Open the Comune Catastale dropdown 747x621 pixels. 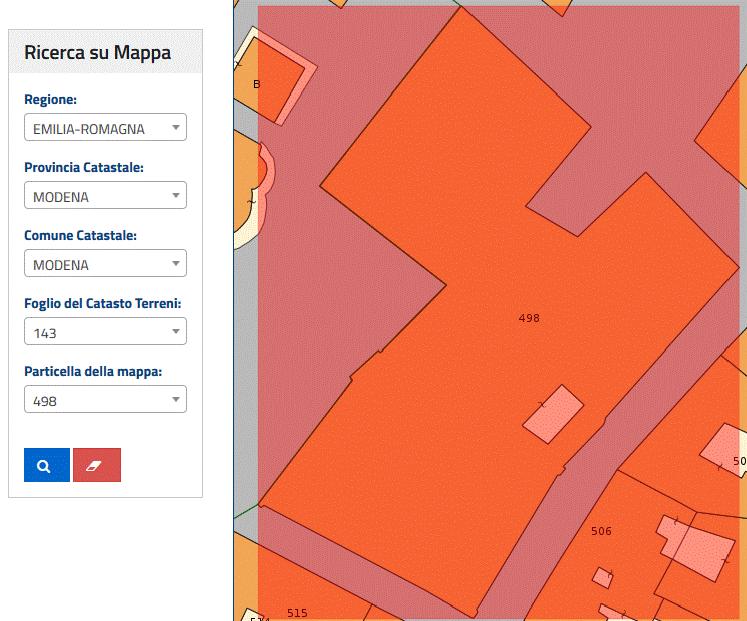105,264
